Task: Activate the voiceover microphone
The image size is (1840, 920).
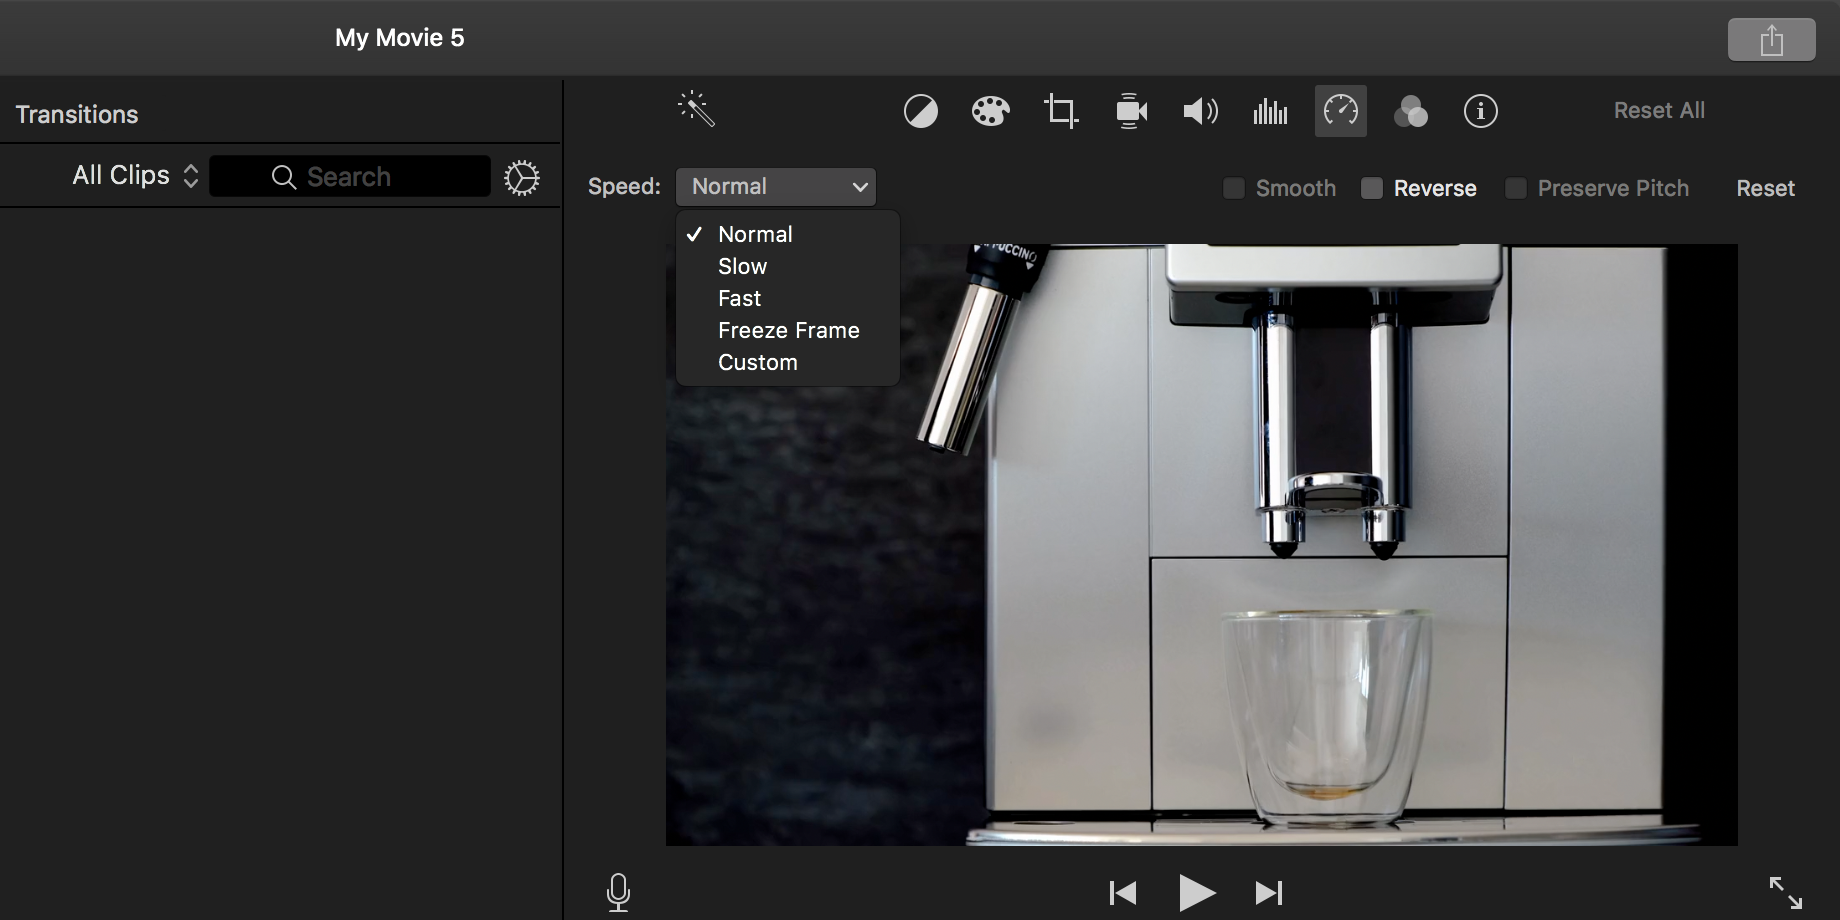Action: [x=618, y=892]
